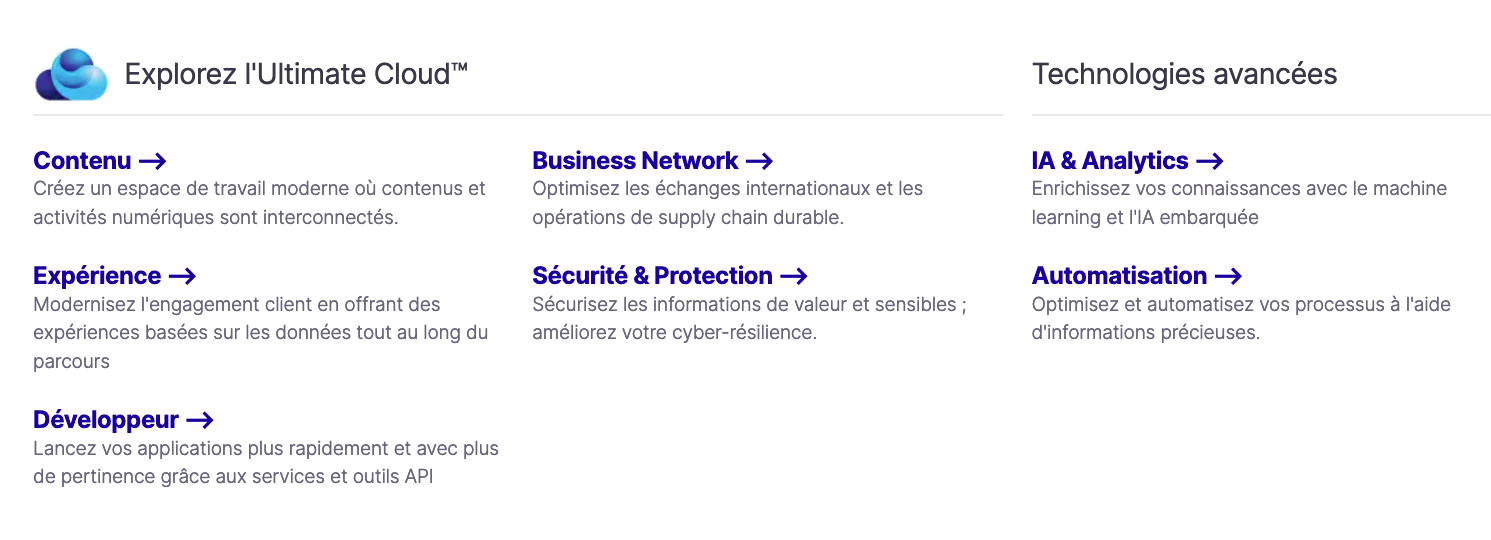
Task: Click the arrow icon beside Contenu
Action: pos(152,161)
